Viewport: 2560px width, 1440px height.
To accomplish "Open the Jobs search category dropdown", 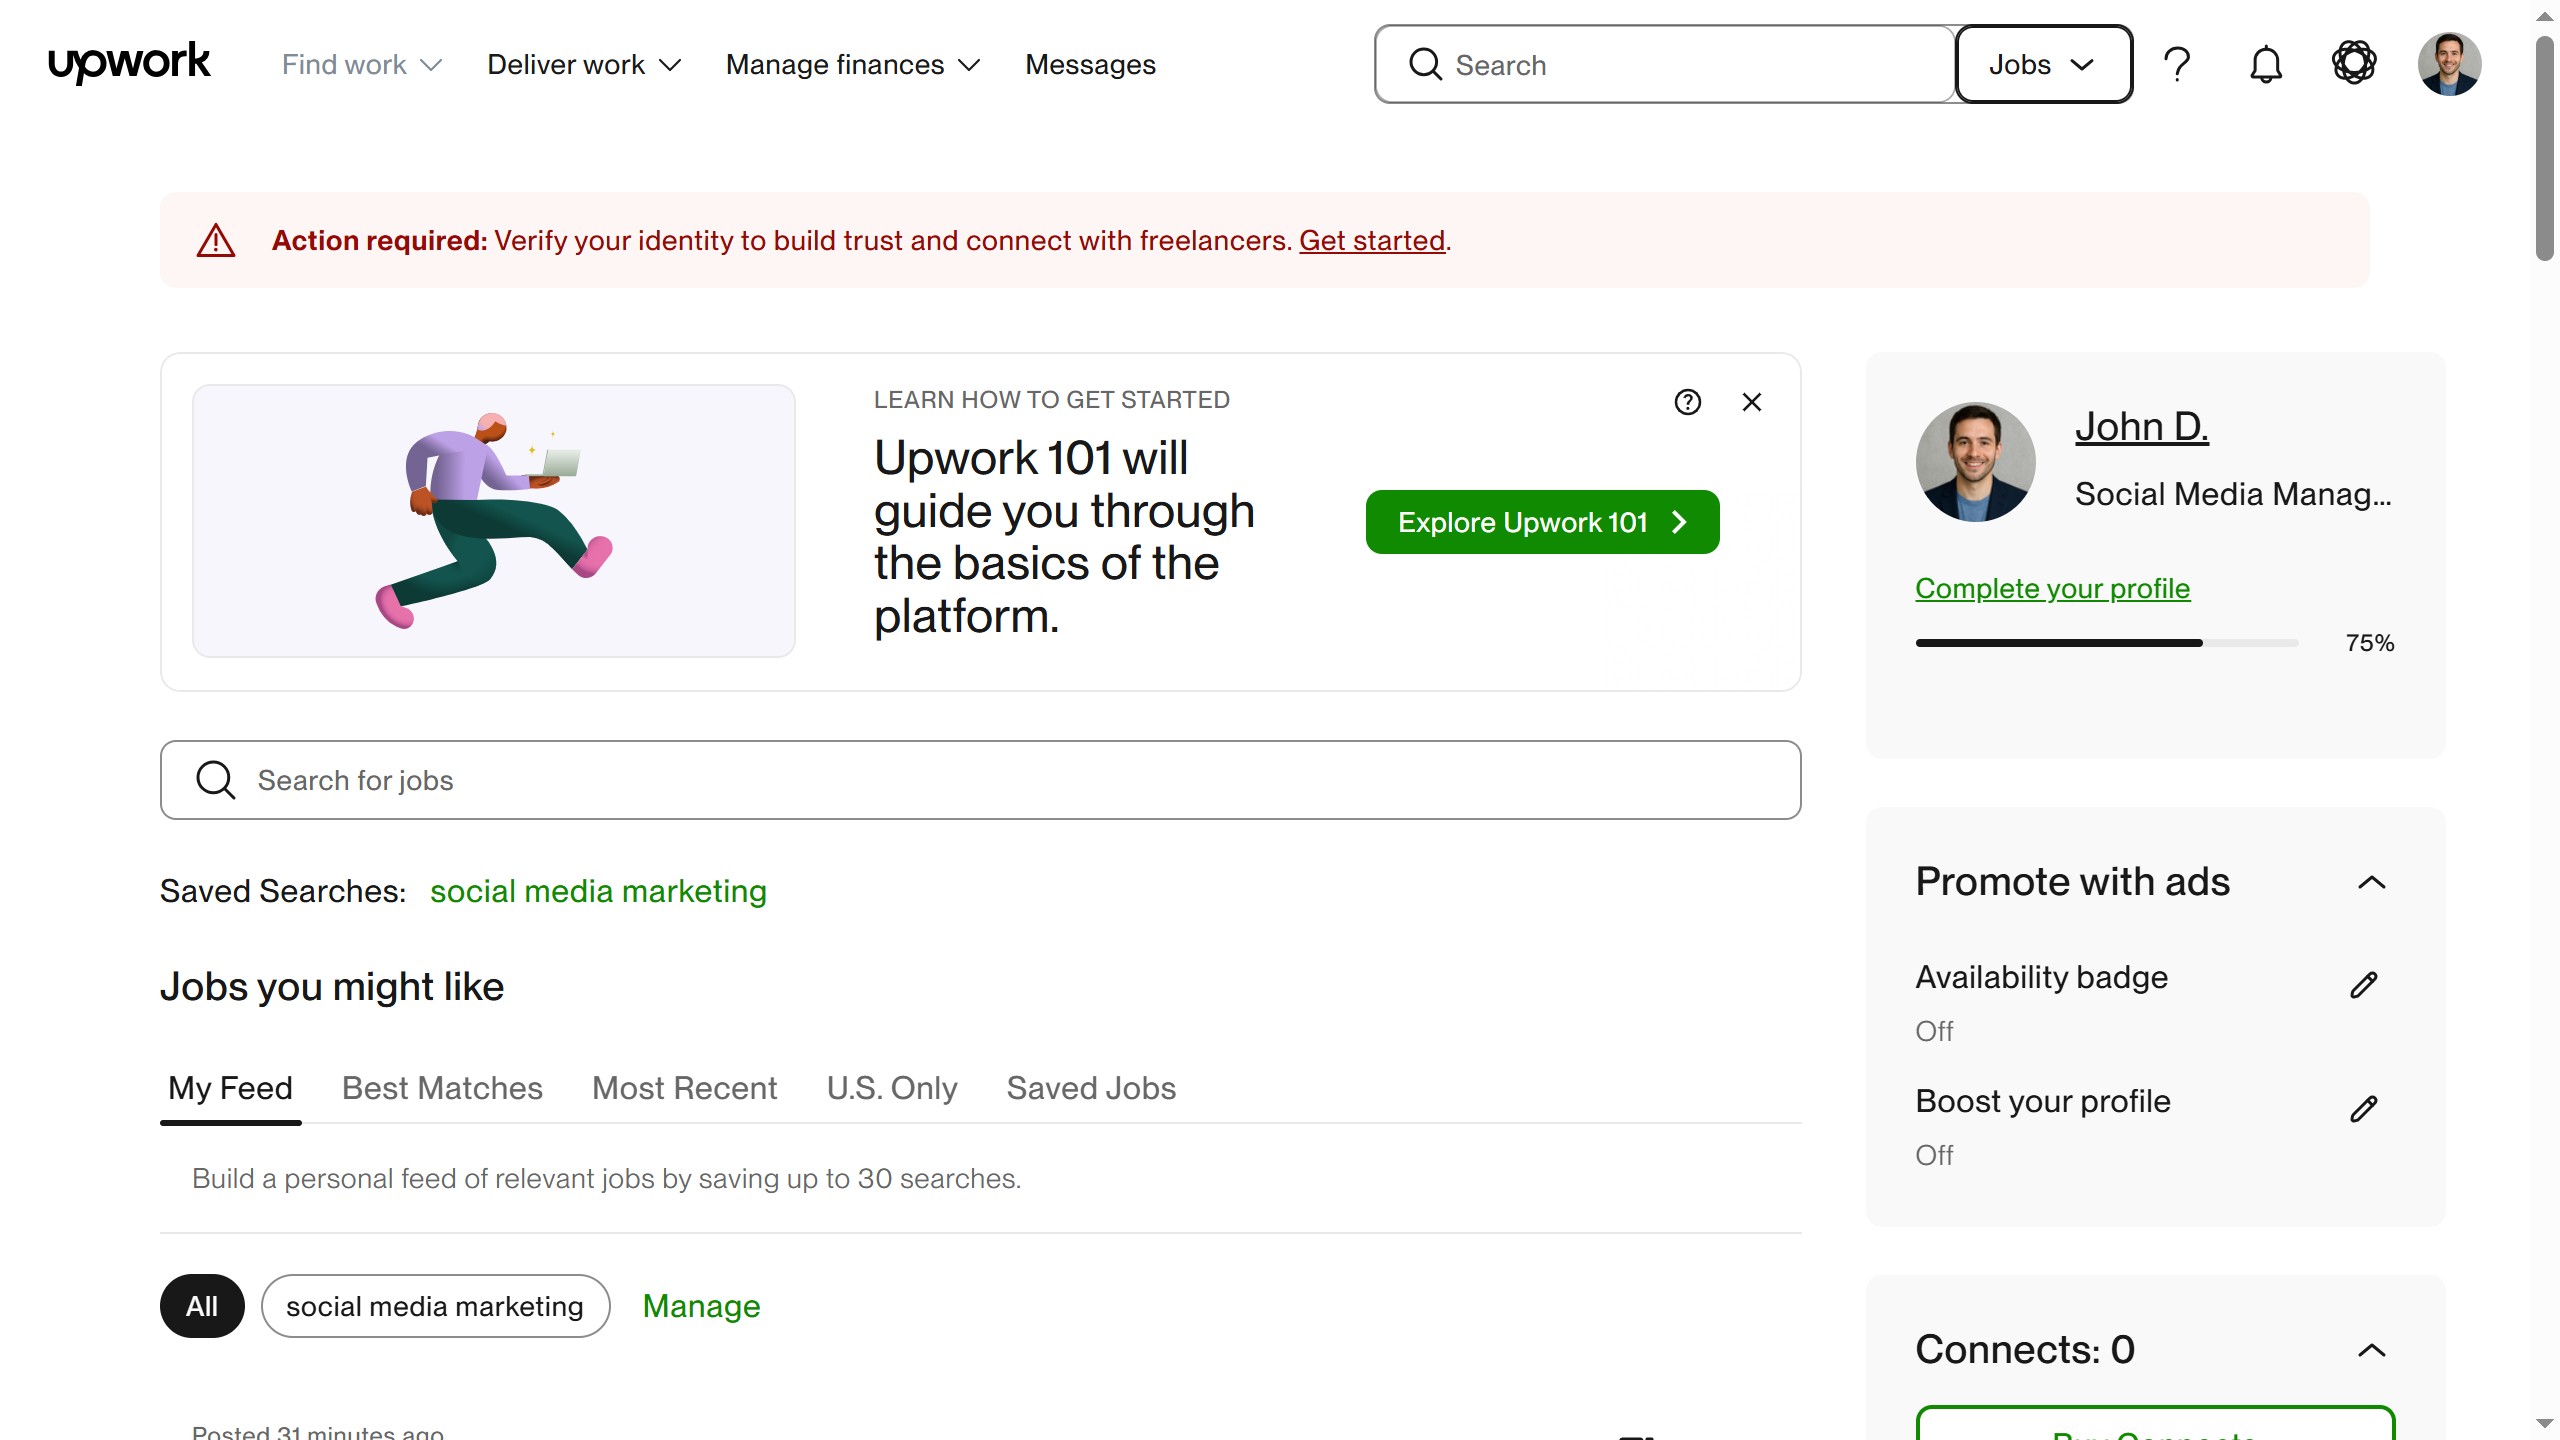I will (x=2043, y=64).
